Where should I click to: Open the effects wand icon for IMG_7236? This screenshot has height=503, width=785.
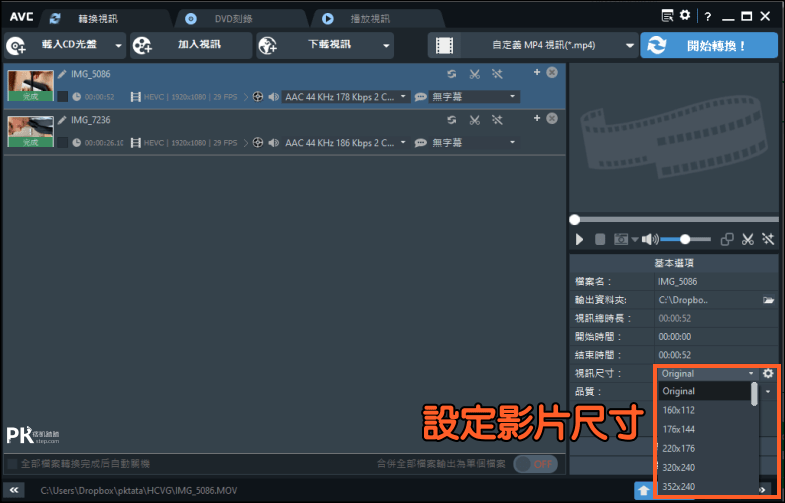tap(497, 120)
